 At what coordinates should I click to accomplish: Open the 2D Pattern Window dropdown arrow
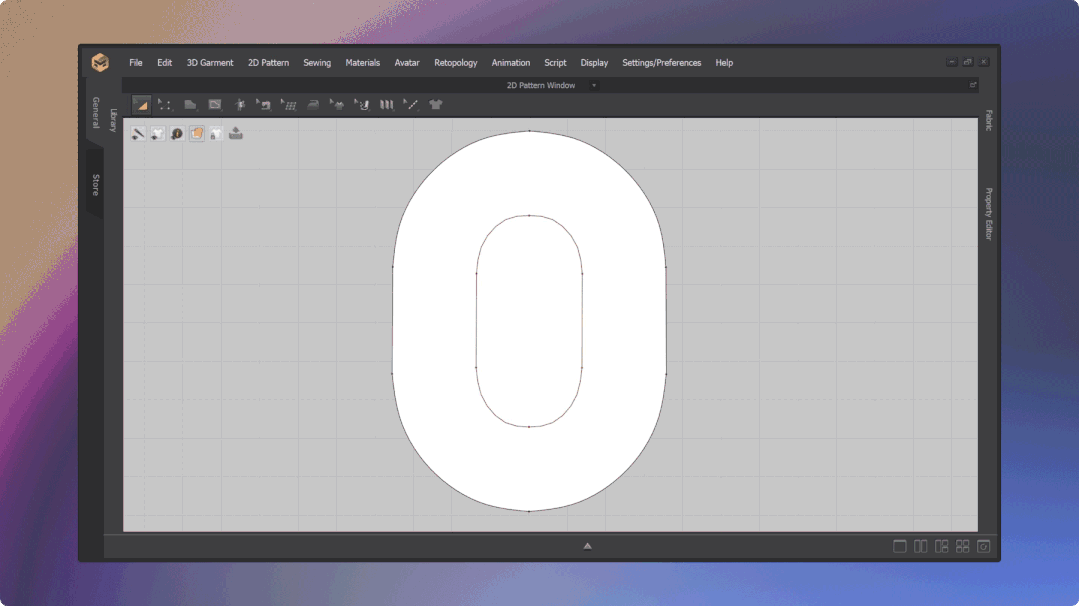coord(594,86)
